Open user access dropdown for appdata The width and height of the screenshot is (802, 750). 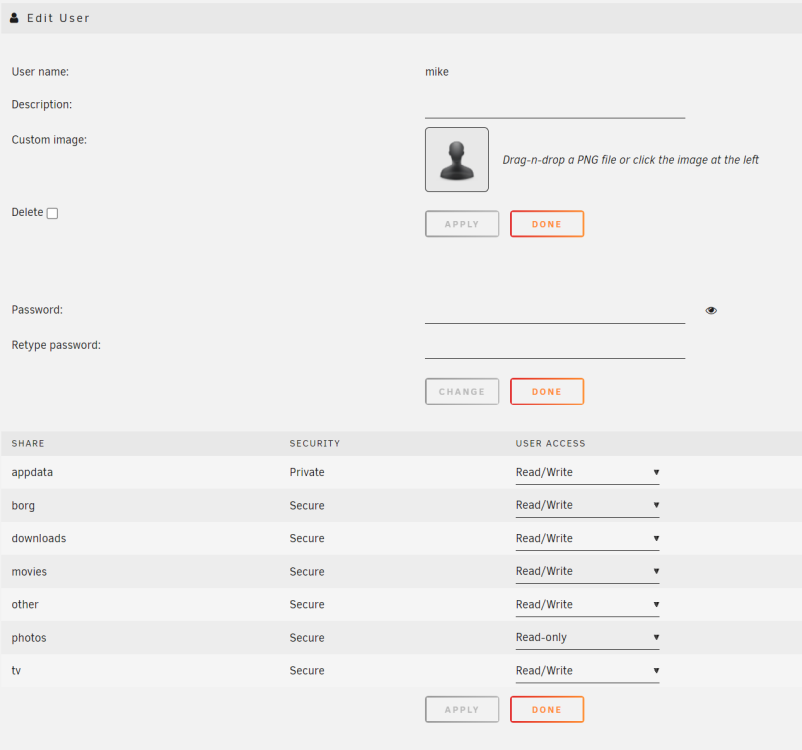pos(587,473)
